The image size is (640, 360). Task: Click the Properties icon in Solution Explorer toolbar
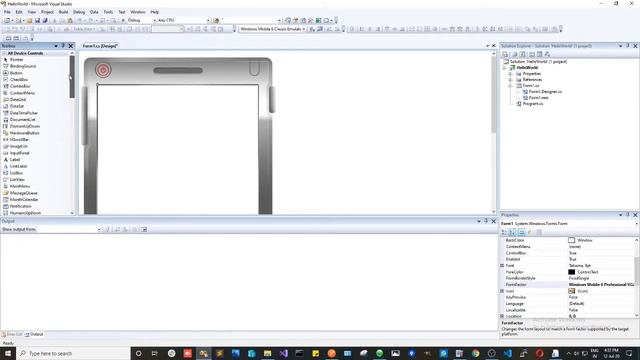(x=505, y=54)
